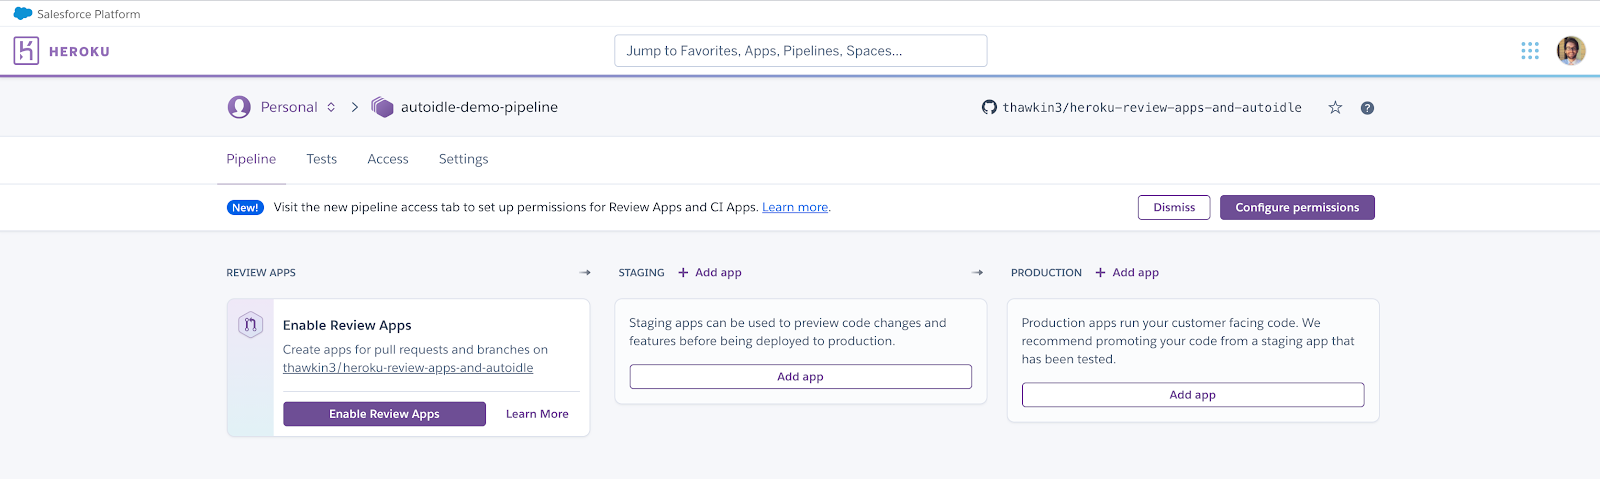The width and height of the screenshot is (1600, 479).
Task: Open the Access tab
Action: (x=388, y=159)
